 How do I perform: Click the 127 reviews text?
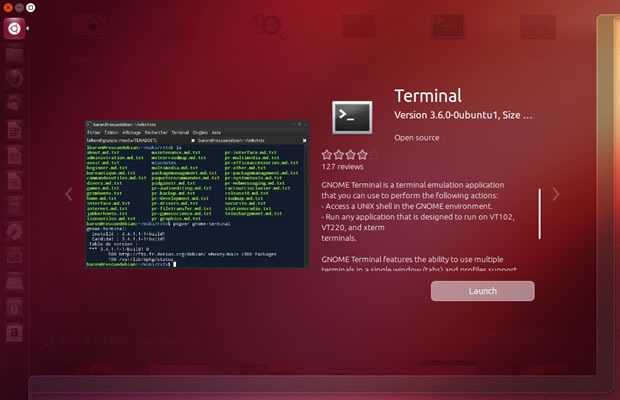(342, 167)
